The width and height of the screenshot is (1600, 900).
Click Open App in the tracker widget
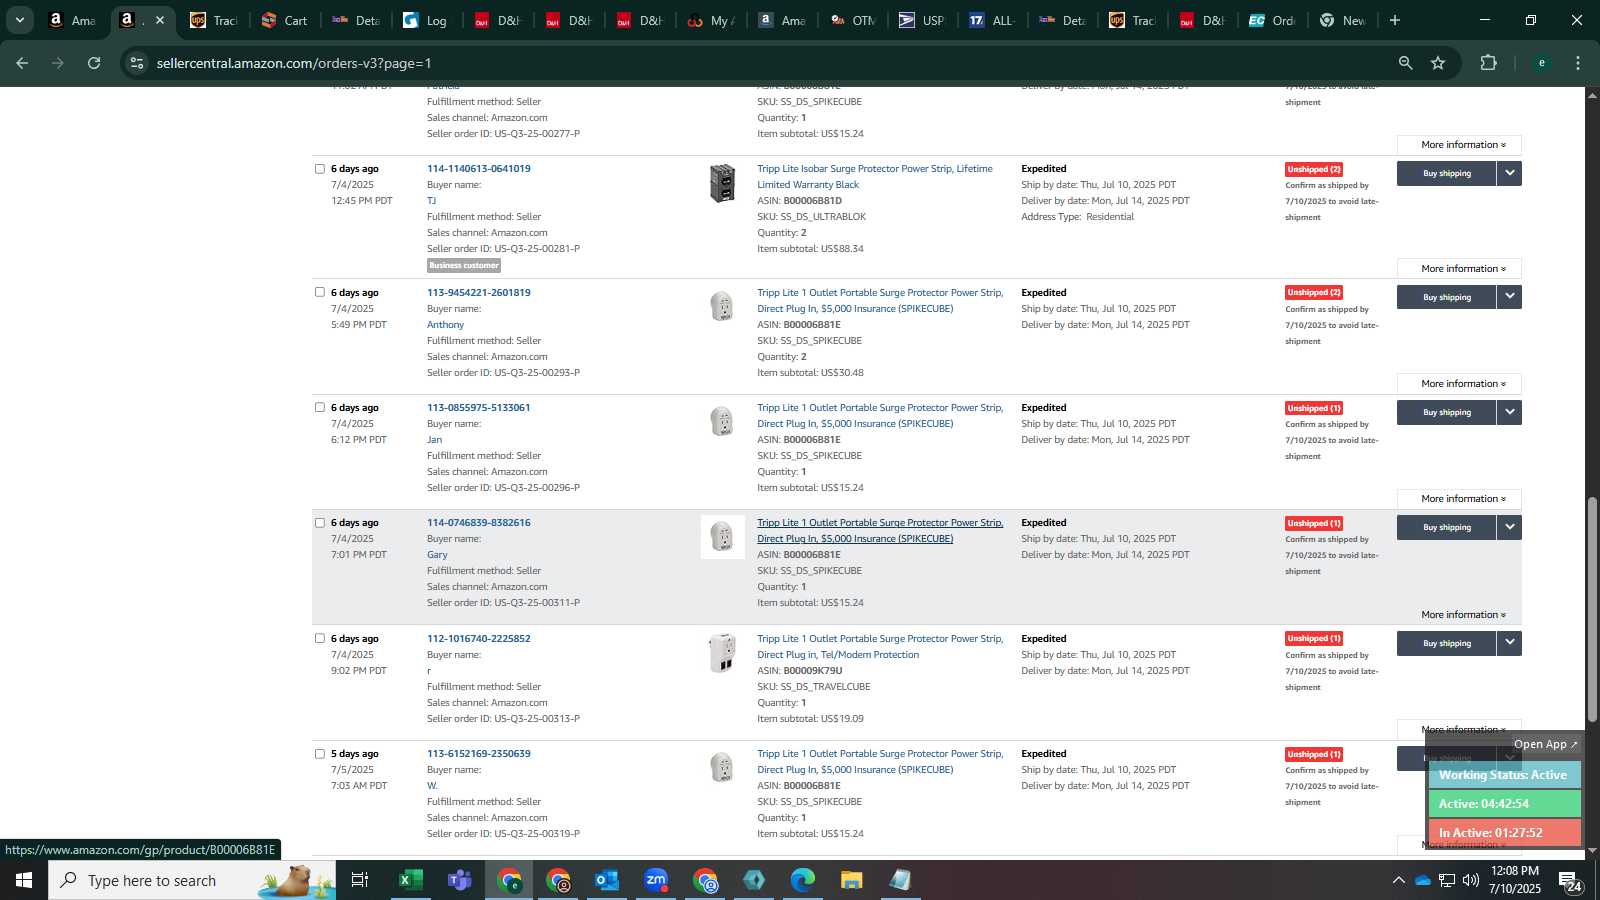click(x=1545, y=744)
